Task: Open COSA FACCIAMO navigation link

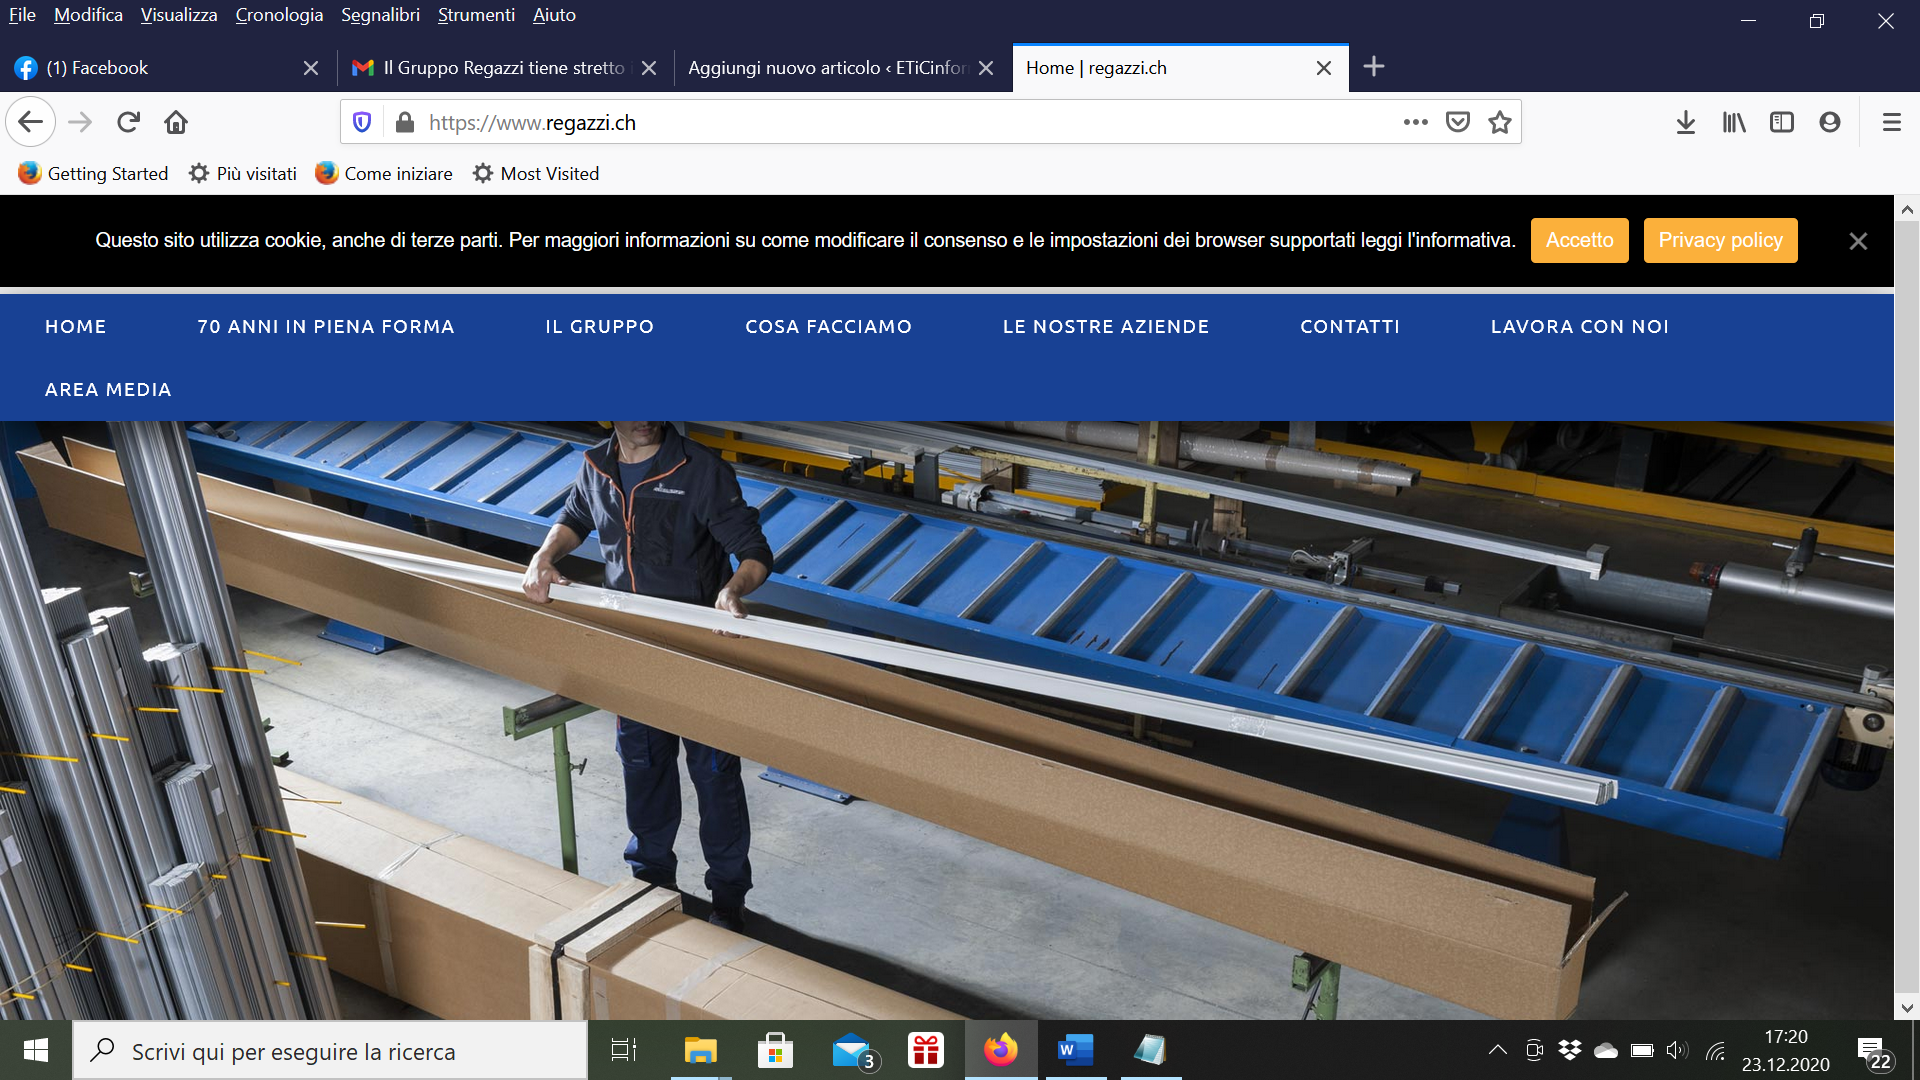Action: [x=828, y=326]
